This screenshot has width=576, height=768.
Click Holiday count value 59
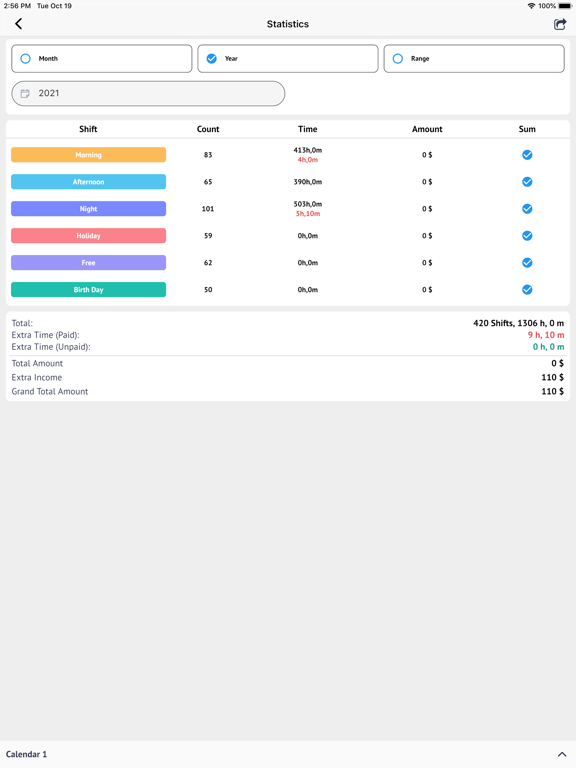tap(208, 236)
